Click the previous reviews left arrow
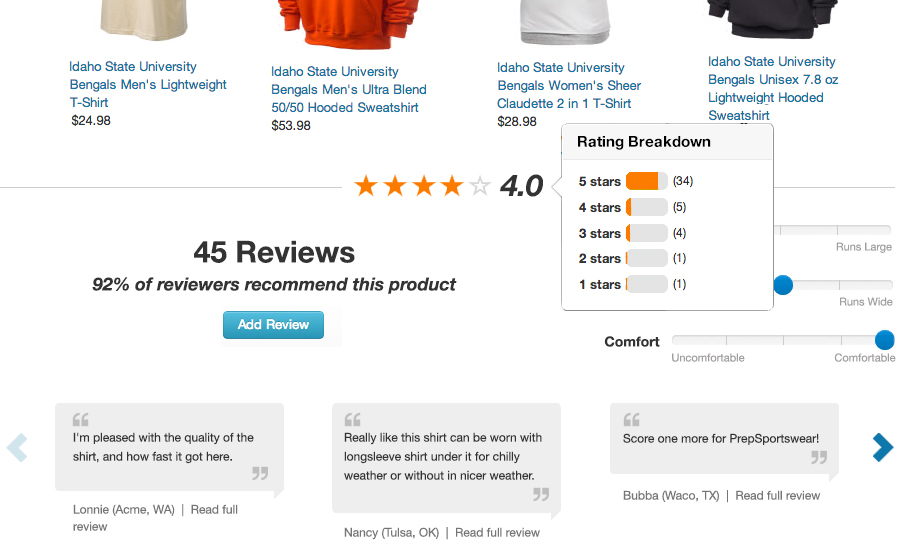 coord(17,447)
